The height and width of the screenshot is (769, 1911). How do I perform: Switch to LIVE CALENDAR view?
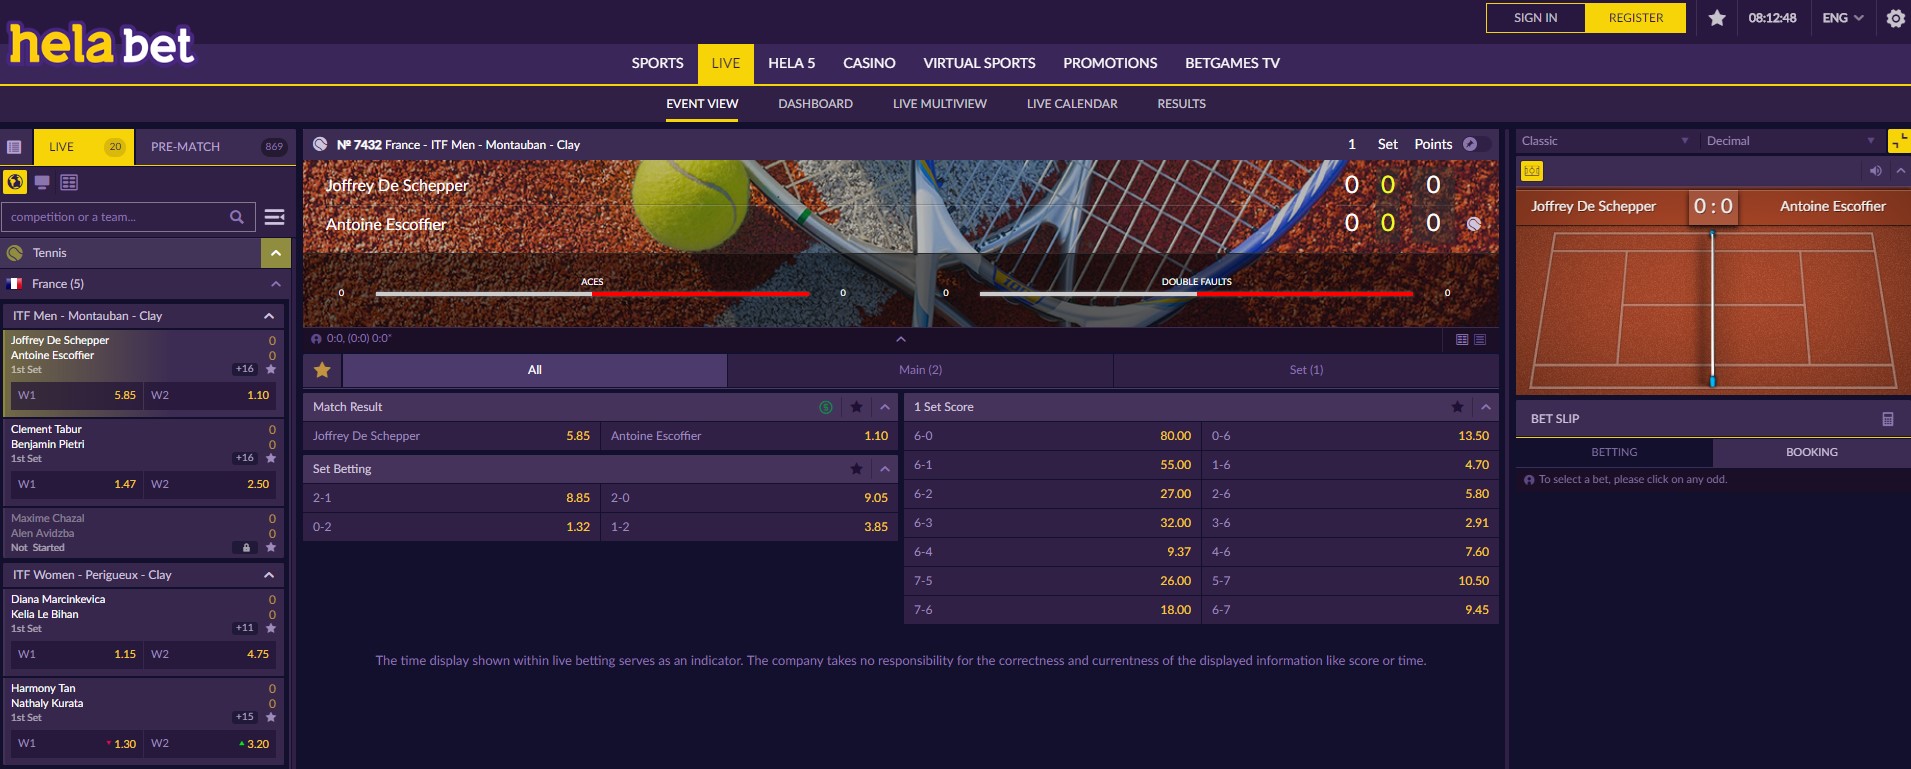pos(1072,104)
